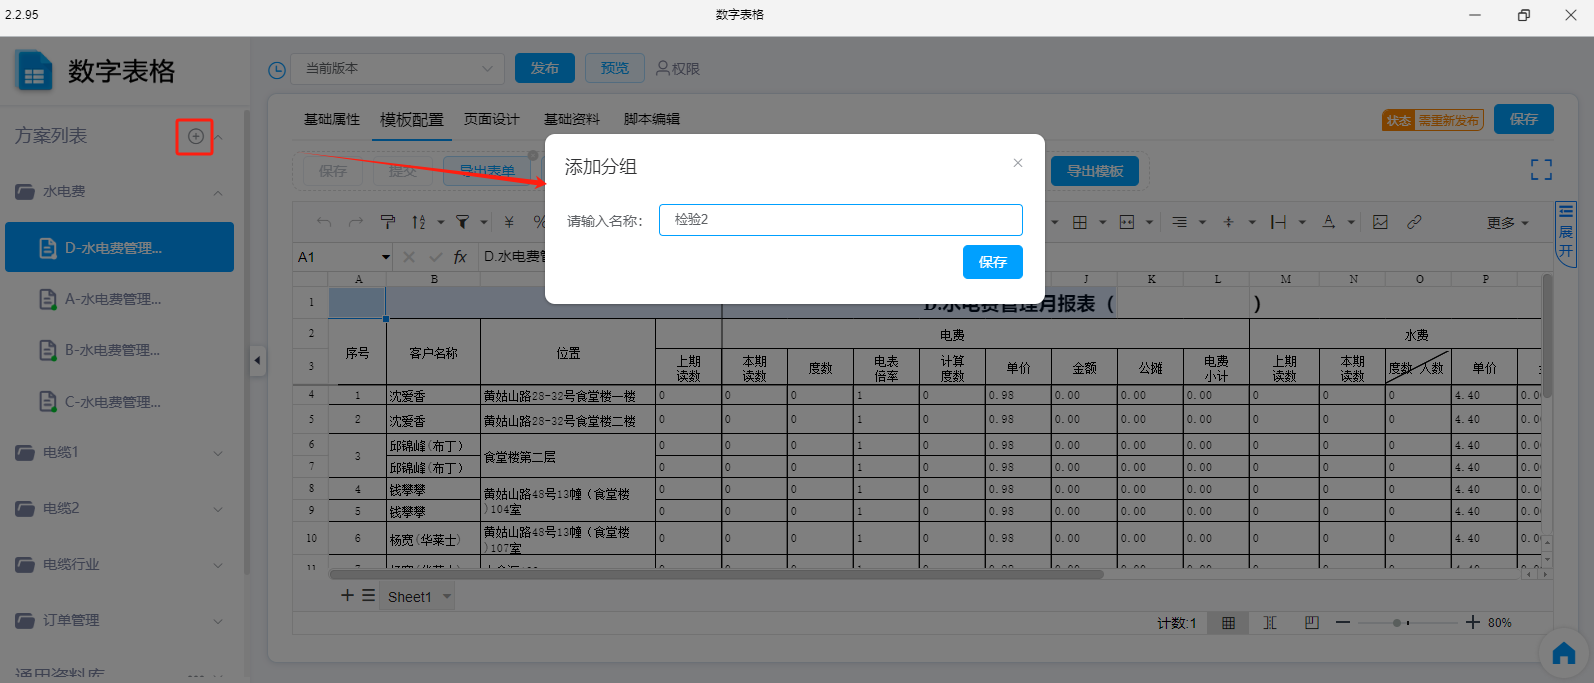Click the text alignment icon
This screenshot has height=683, width=1594.
pos(1180,222)
